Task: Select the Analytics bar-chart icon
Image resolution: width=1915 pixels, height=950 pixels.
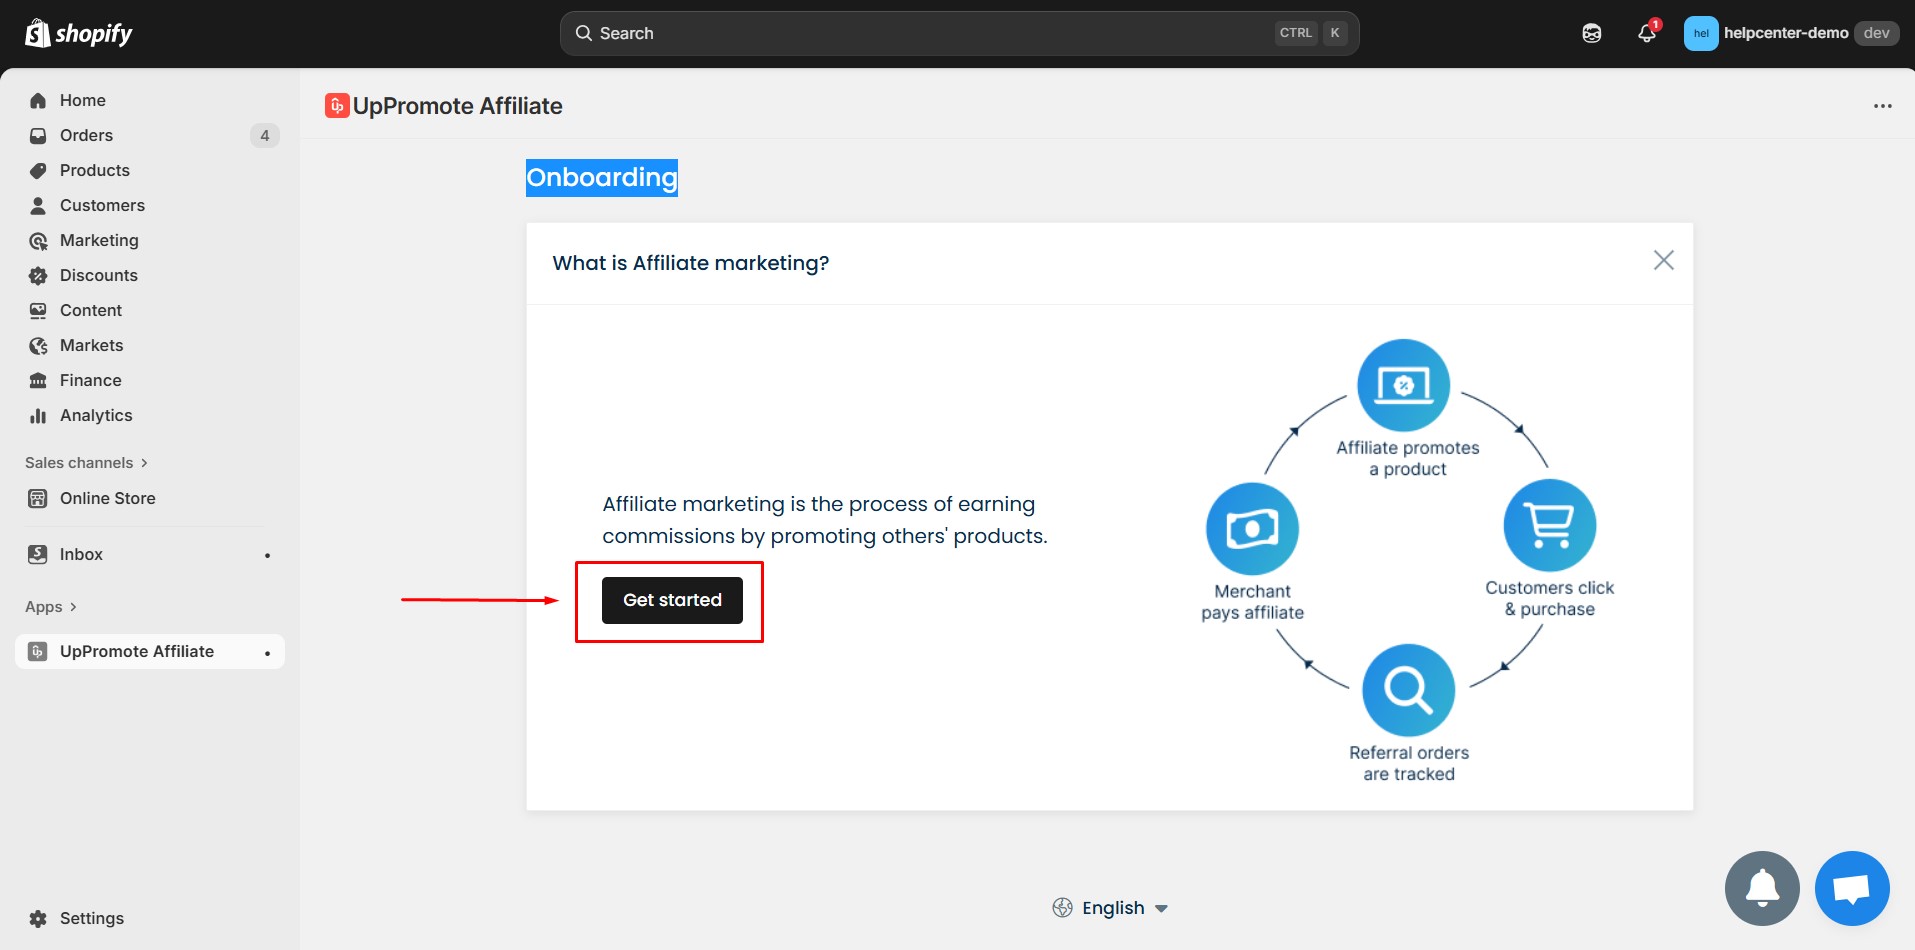Action: (x=37, y=415)
